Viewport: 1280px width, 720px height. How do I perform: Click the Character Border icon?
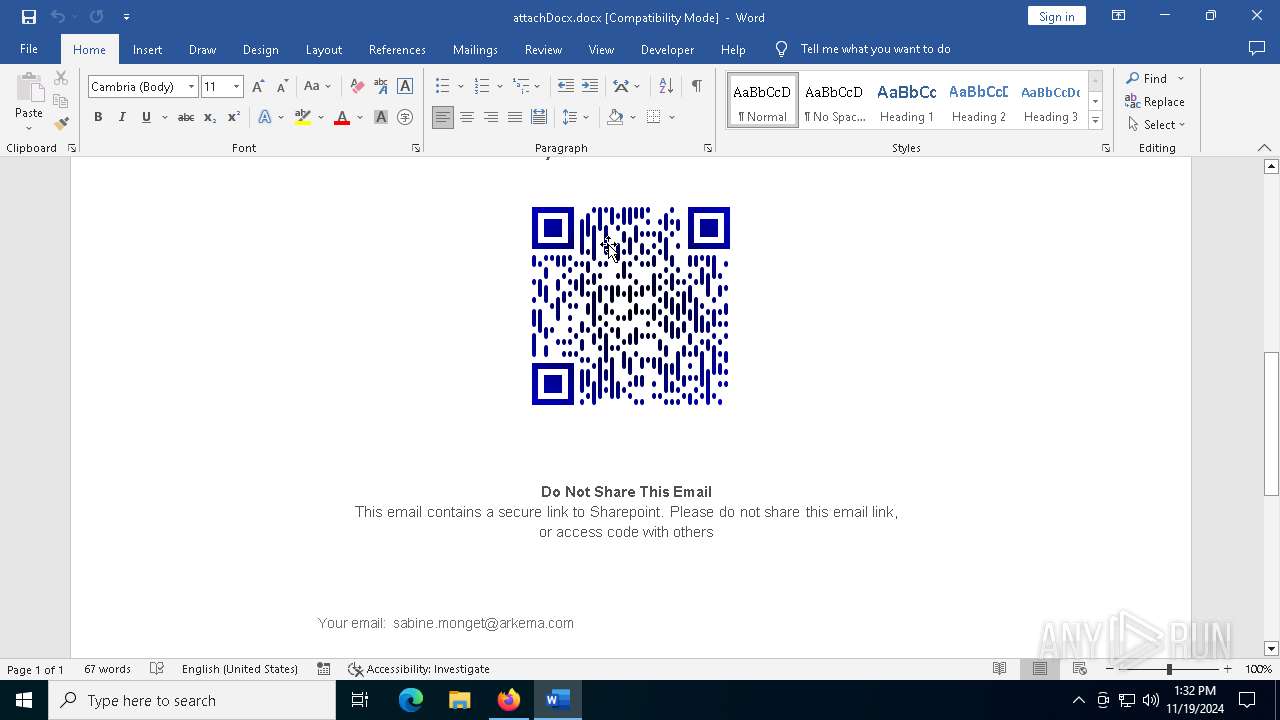tap(405, 86)
